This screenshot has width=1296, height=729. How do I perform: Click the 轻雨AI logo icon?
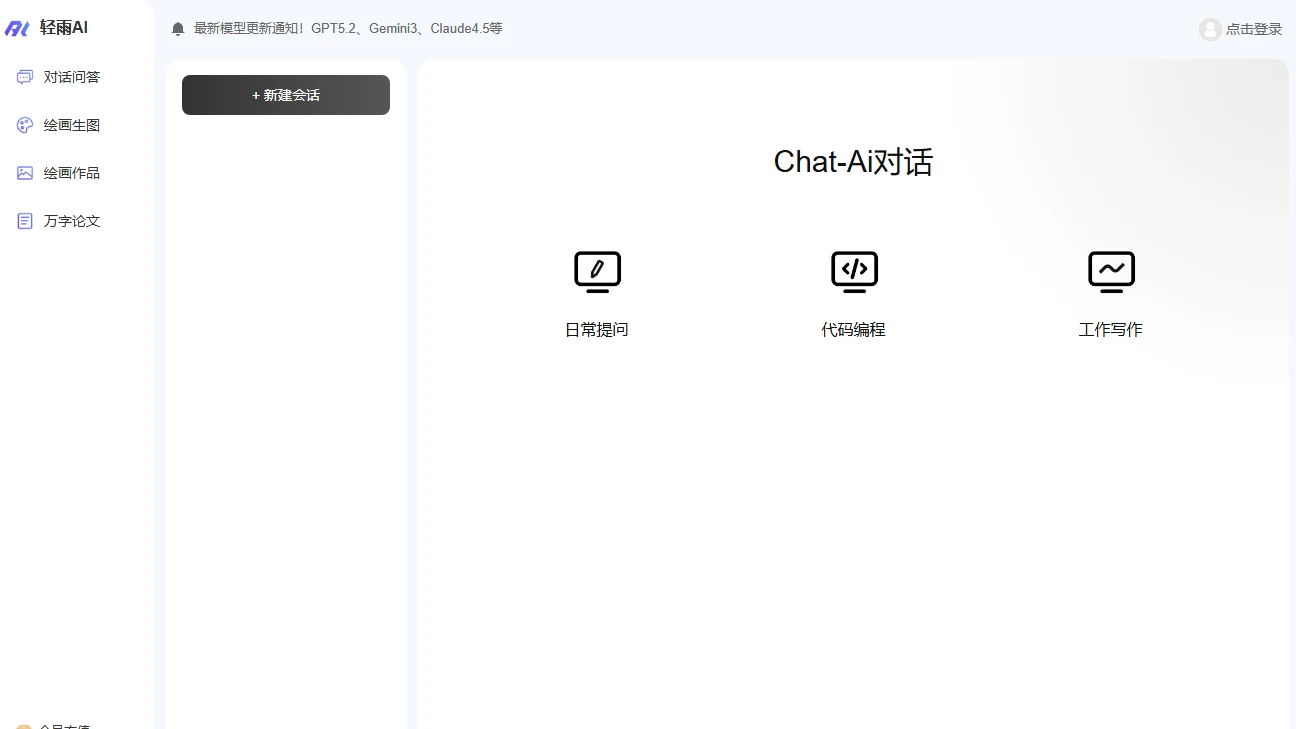click(17, 29)
